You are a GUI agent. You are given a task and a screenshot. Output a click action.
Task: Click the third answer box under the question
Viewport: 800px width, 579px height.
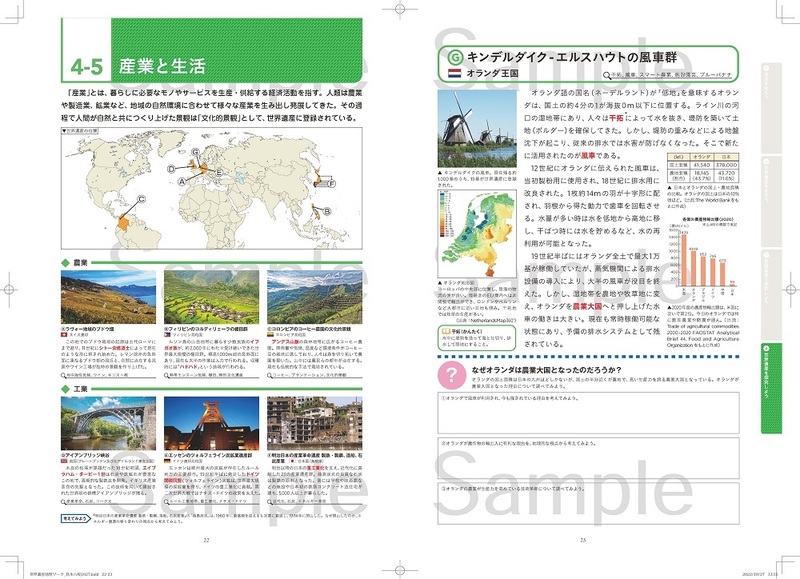(588, 504)
